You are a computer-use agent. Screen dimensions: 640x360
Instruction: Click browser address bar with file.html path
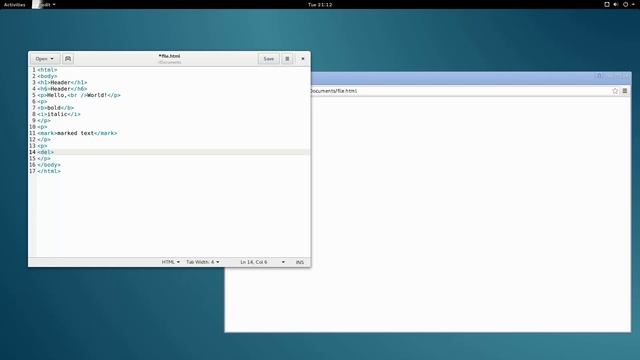click(x=459, y=91)
